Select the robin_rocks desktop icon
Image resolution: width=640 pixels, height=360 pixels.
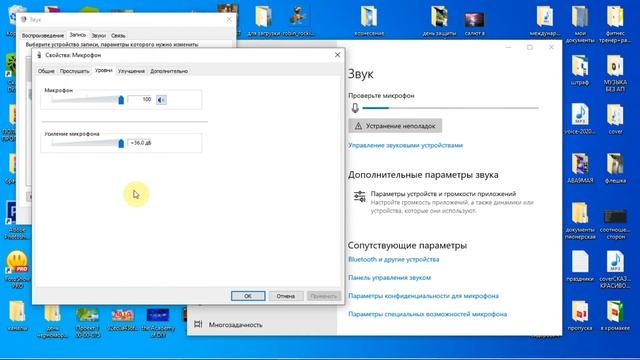[x=298, y=20]
